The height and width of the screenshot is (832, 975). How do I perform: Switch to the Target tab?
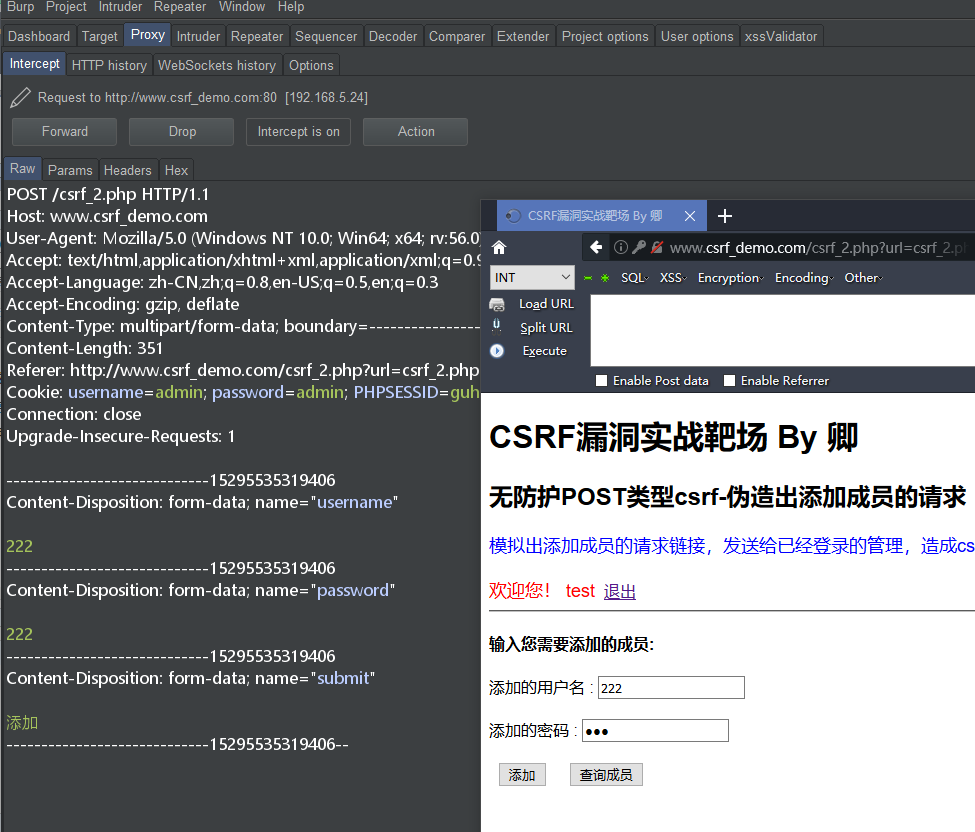[x=99, y=36]
